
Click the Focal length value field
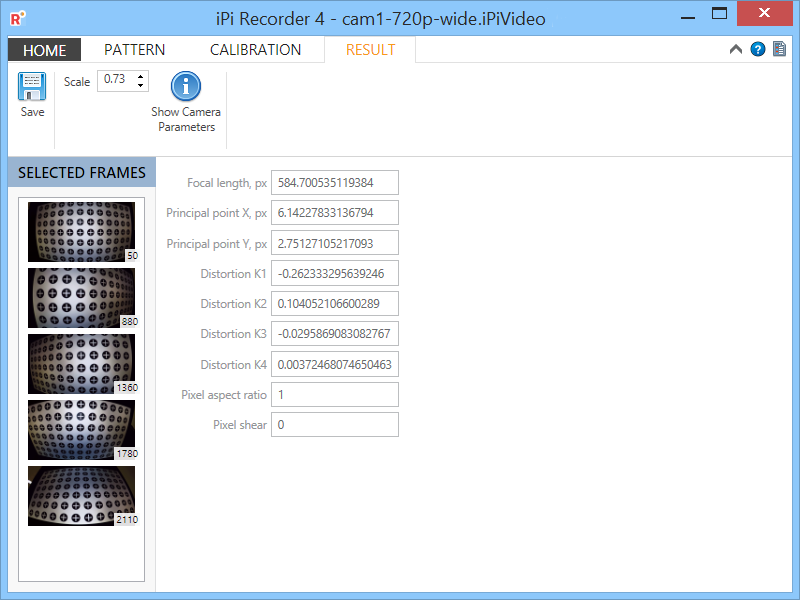tap(335, 183)
